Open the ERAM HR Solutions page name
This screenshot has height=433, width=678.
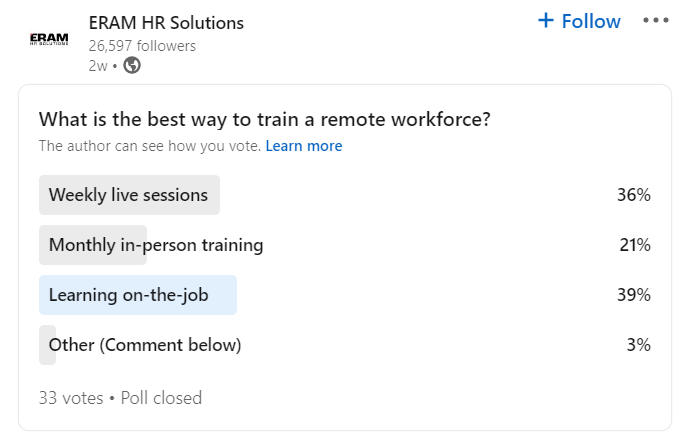click(166, 23)
